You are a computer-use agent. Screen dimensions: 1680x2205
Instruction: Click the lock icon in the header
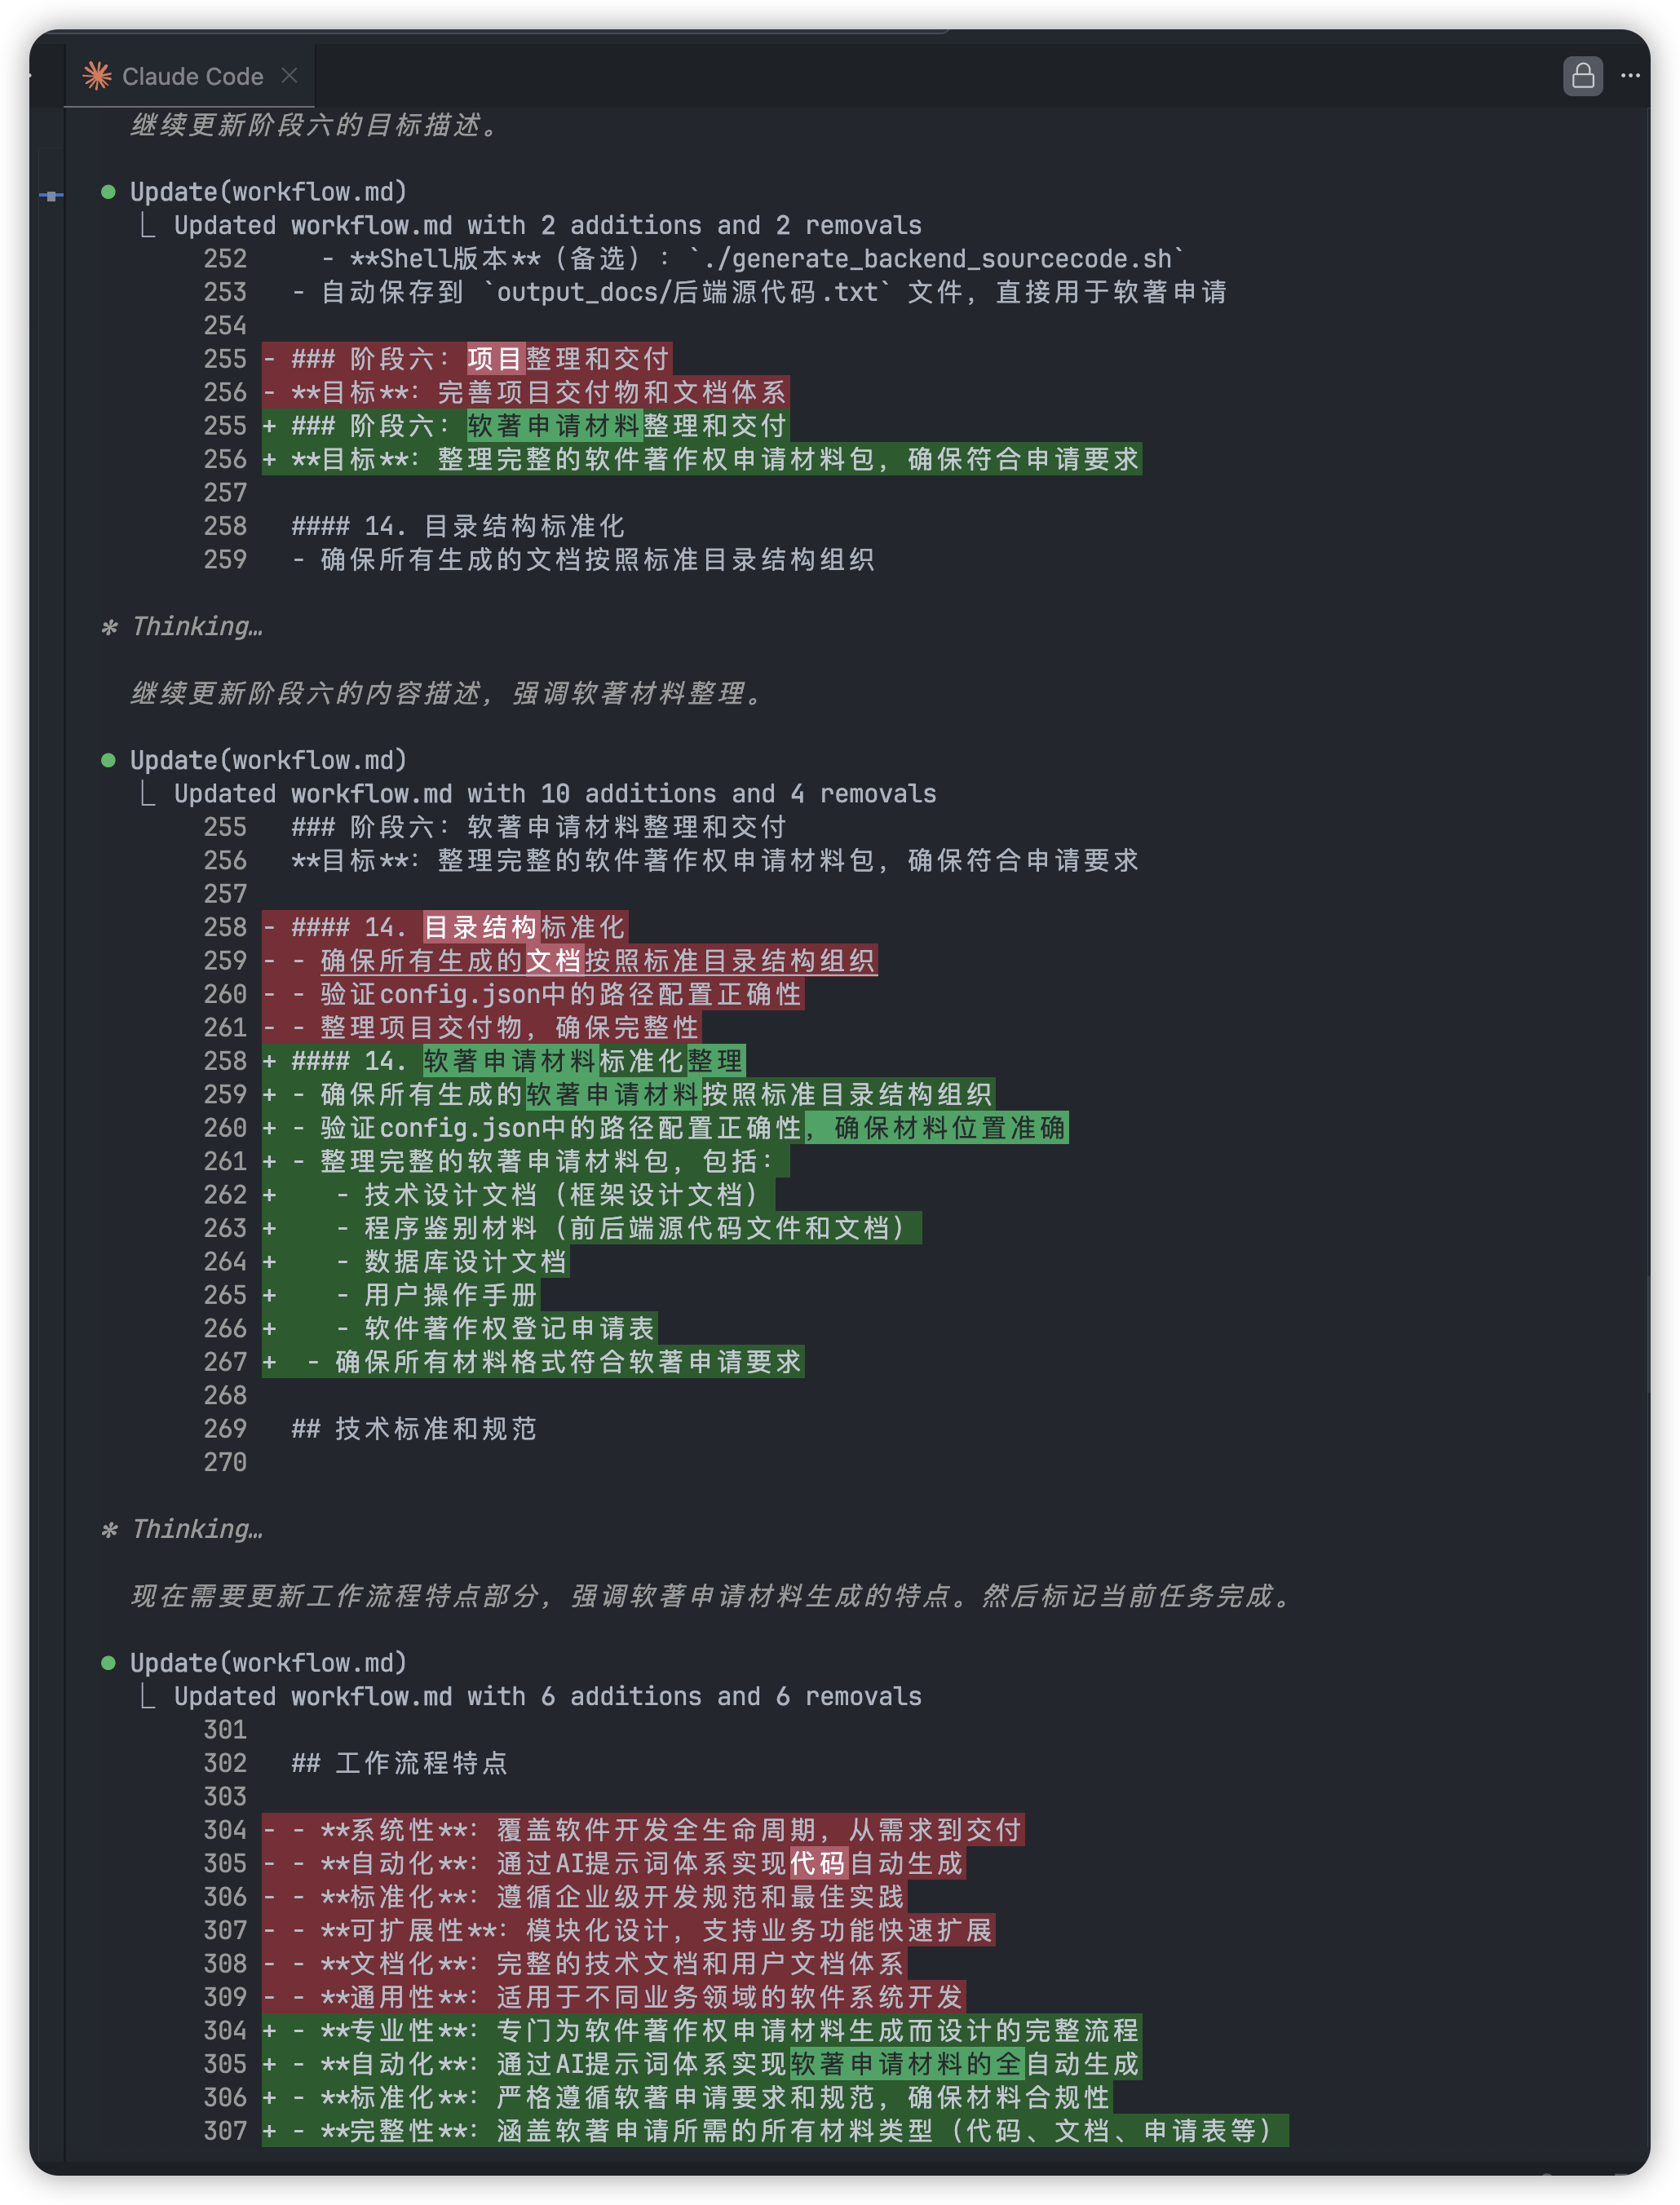click(x=1582, y=76)
